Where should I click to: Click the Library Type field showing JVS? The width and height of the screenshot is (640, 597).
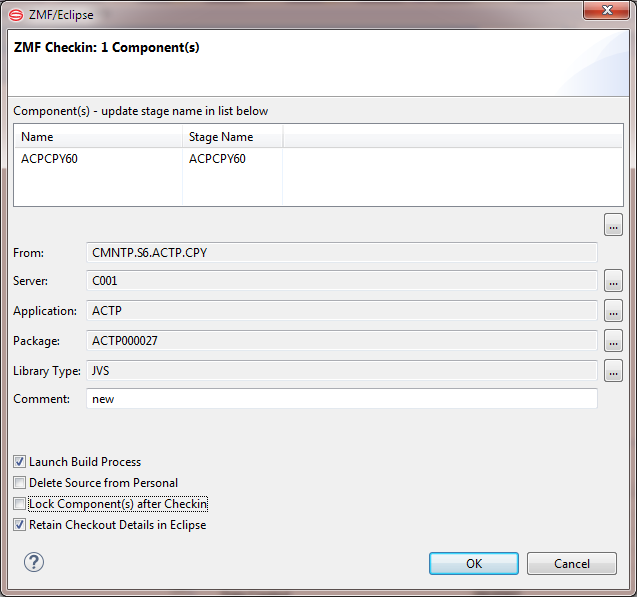pyautogui.click(x=342, y=371)
